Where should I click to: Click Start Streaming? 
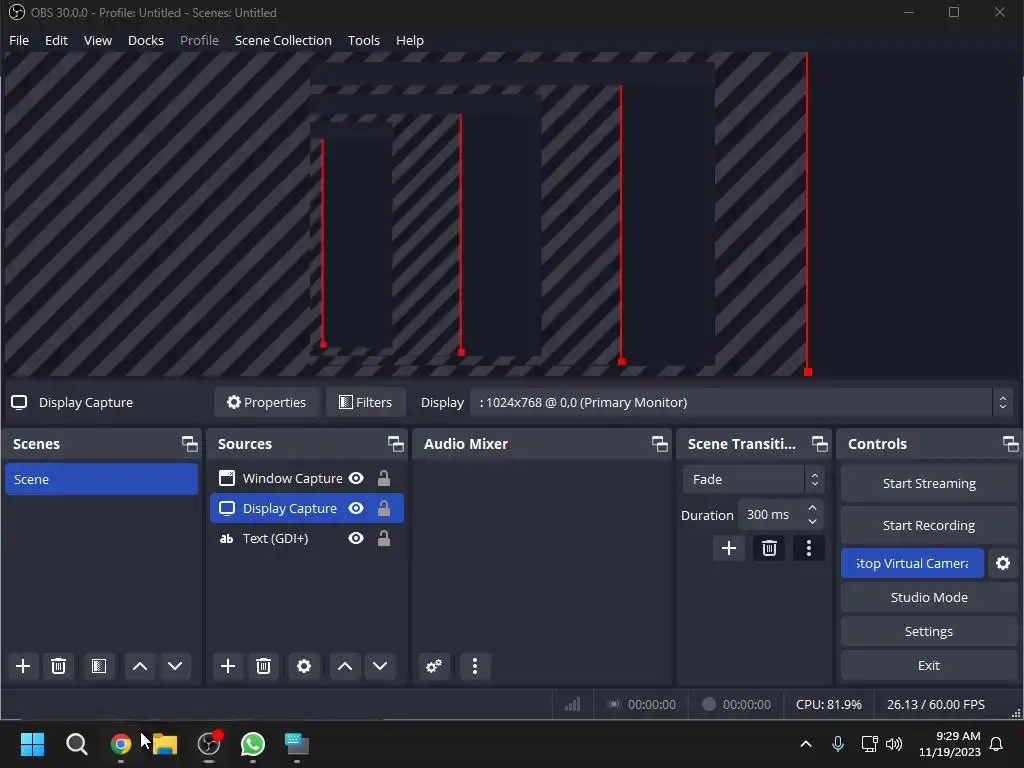[929, 483]
